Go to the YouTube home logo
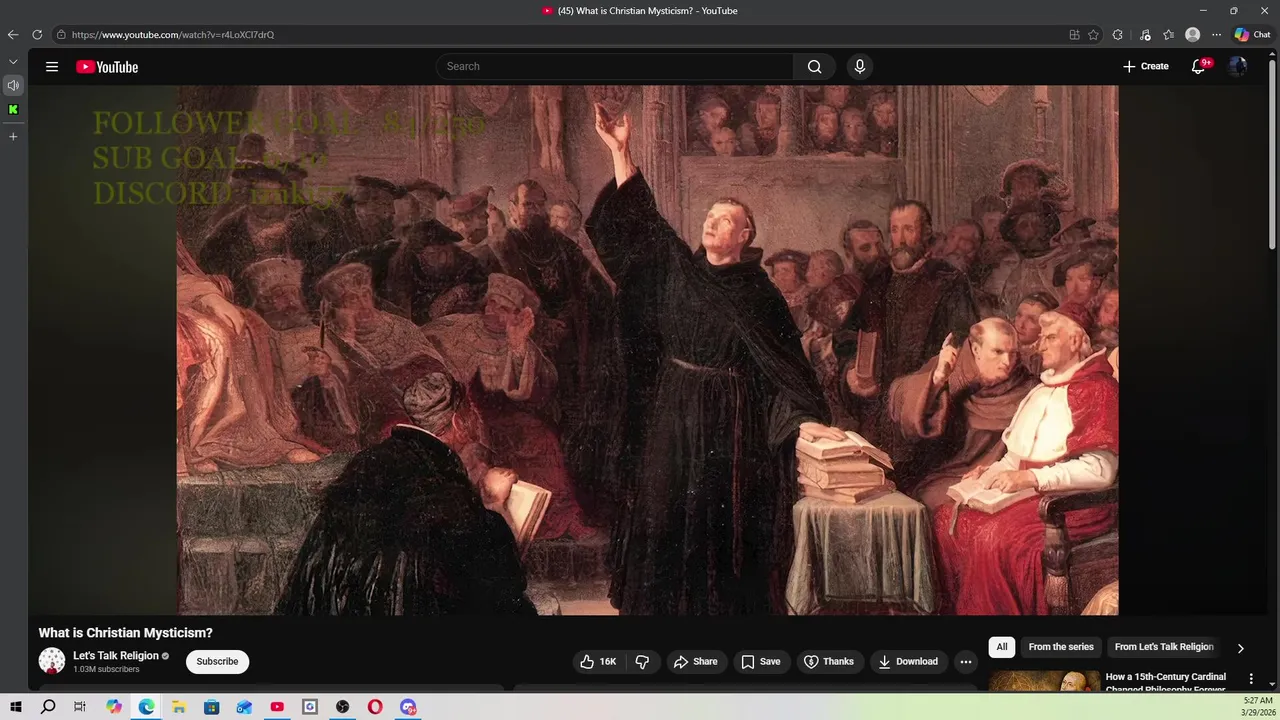 click(107, 67)
